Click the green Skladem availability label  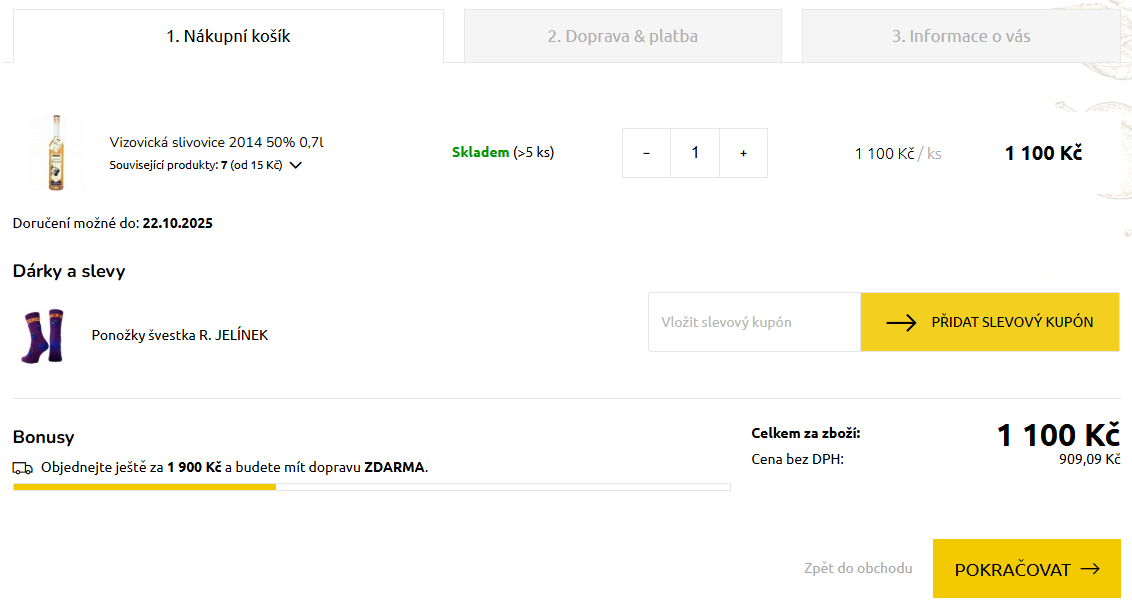480,153
